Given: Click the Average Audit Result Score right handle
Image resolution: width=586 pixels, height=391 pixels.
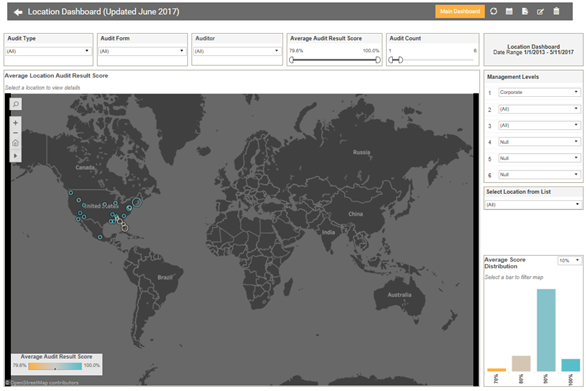Looking at the screenshot, I should [378, 60].
